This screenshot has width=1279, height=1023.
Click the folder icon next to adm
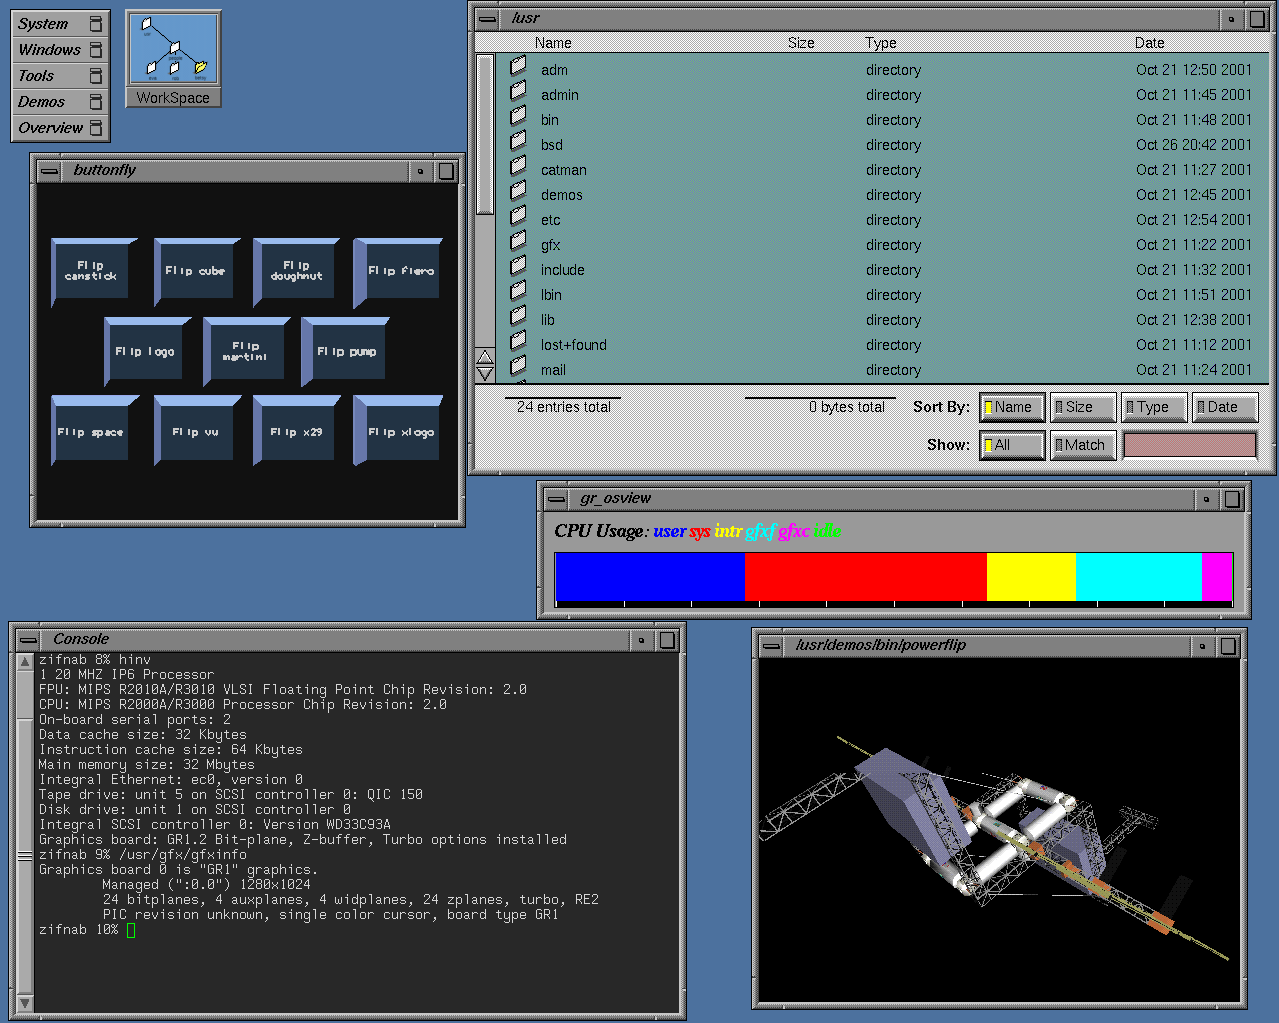[518, 67]
